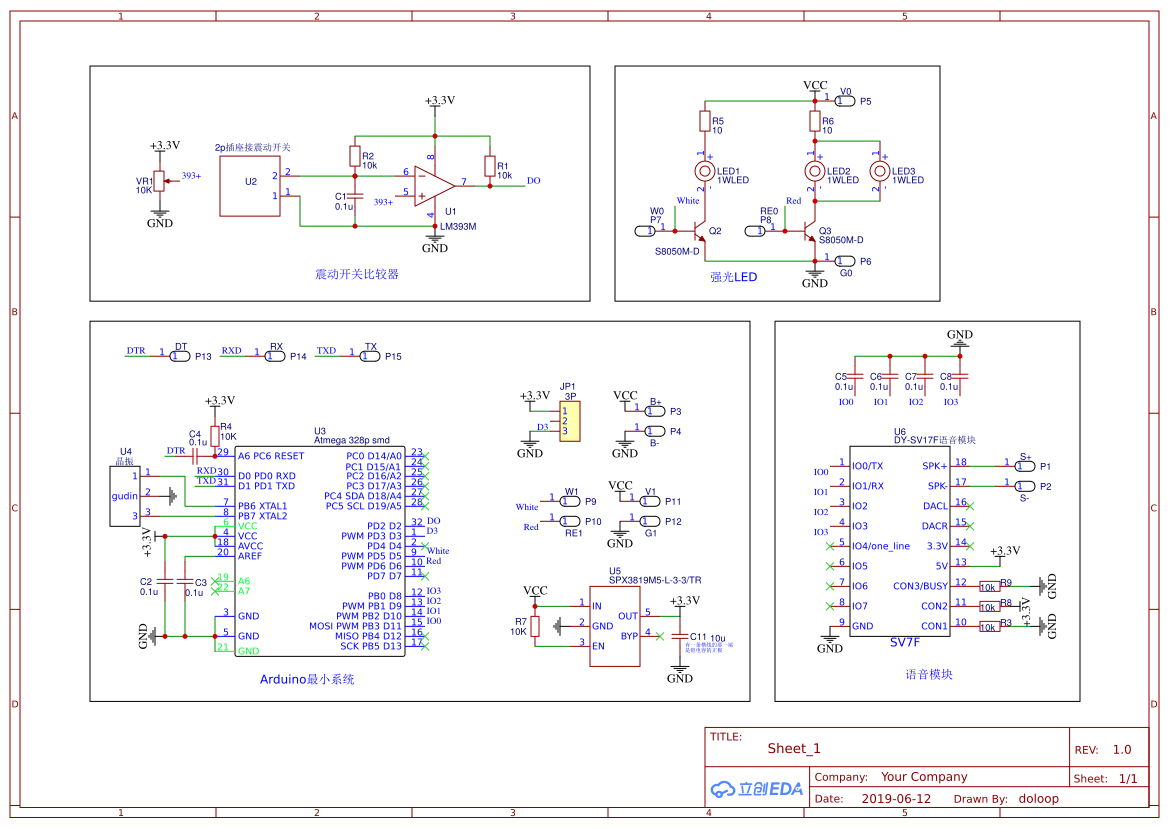Select the Q2 S8050M-D transistor
Viewport: 1169px width, 828px height.
coord(702,231)
